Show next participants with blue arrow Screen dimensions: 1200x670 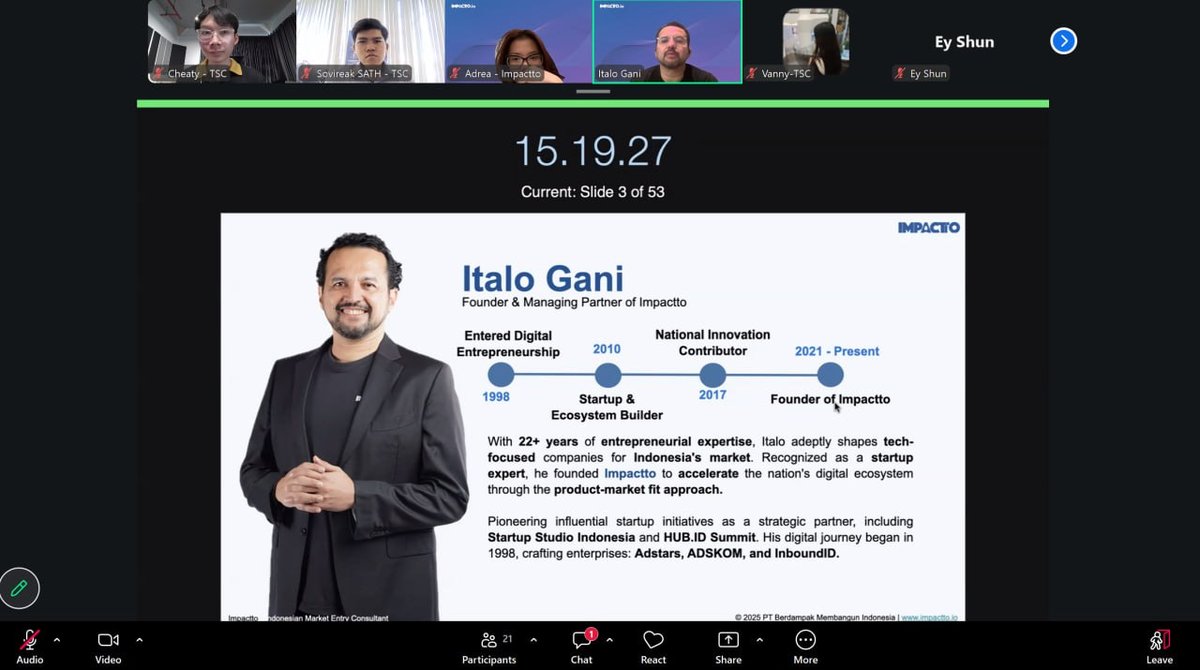[x=1064, y=41]
